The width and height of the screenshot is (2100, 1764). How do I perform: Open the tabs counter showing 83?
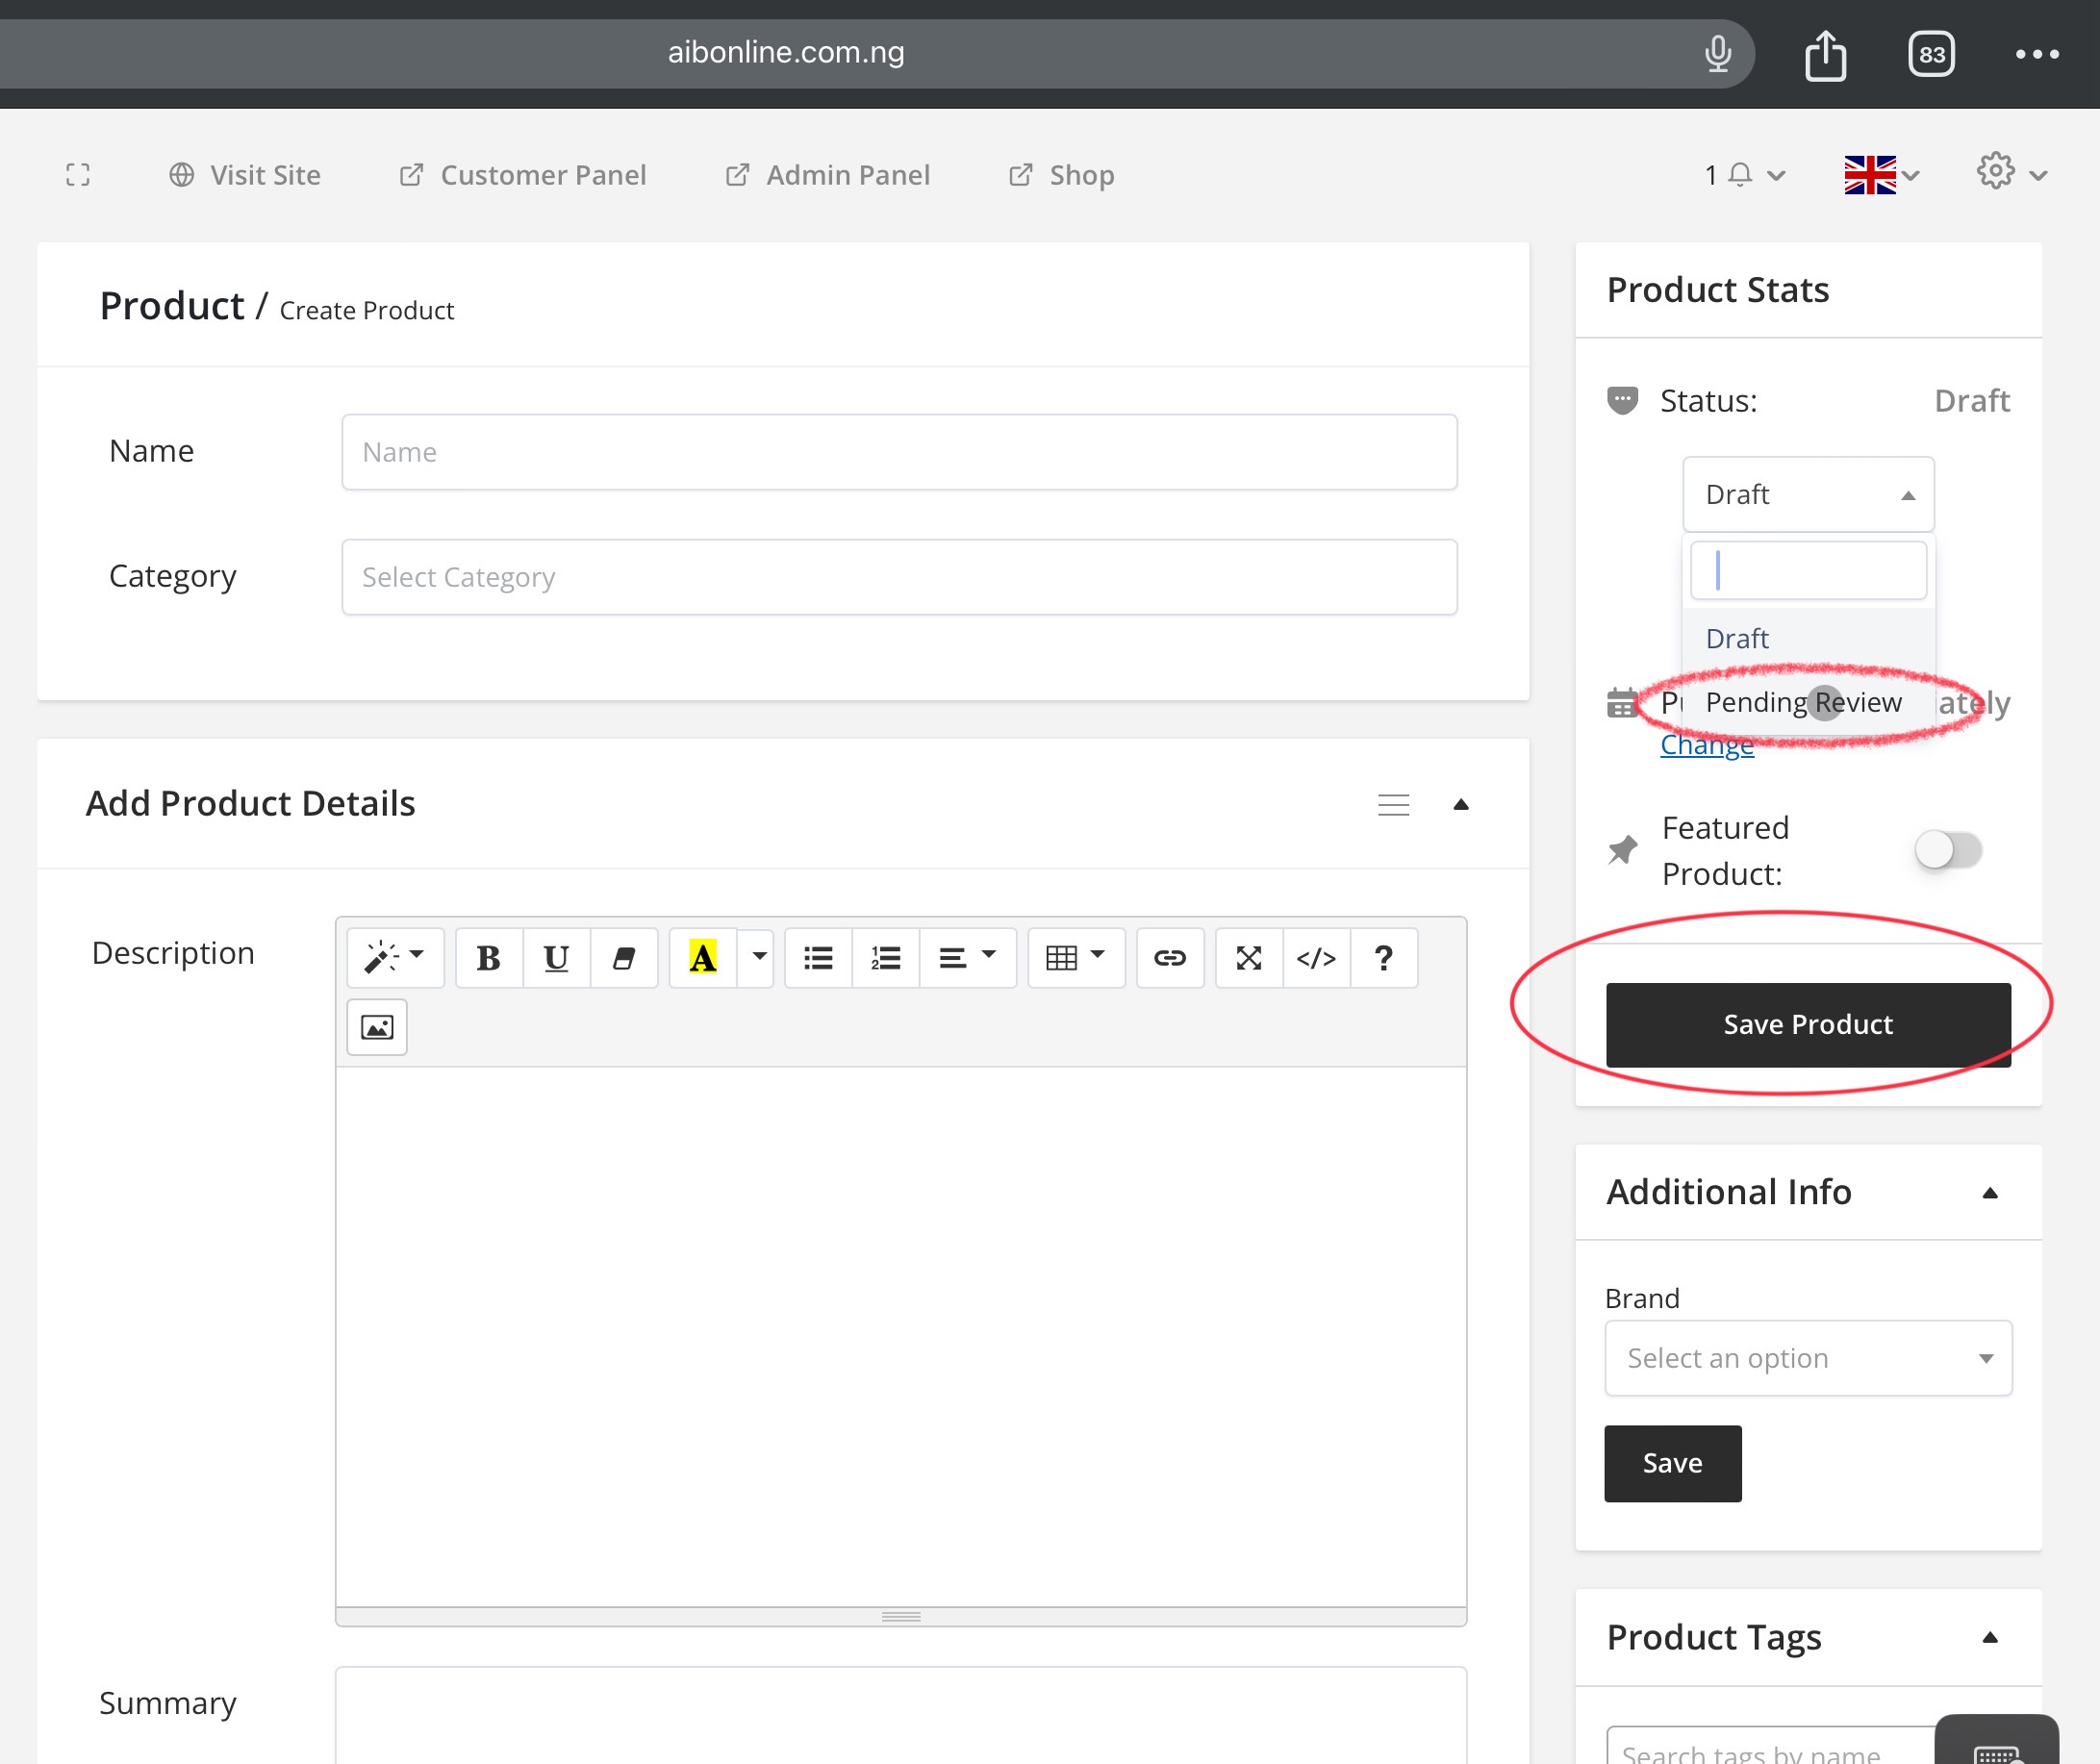tap(1931, 54)
